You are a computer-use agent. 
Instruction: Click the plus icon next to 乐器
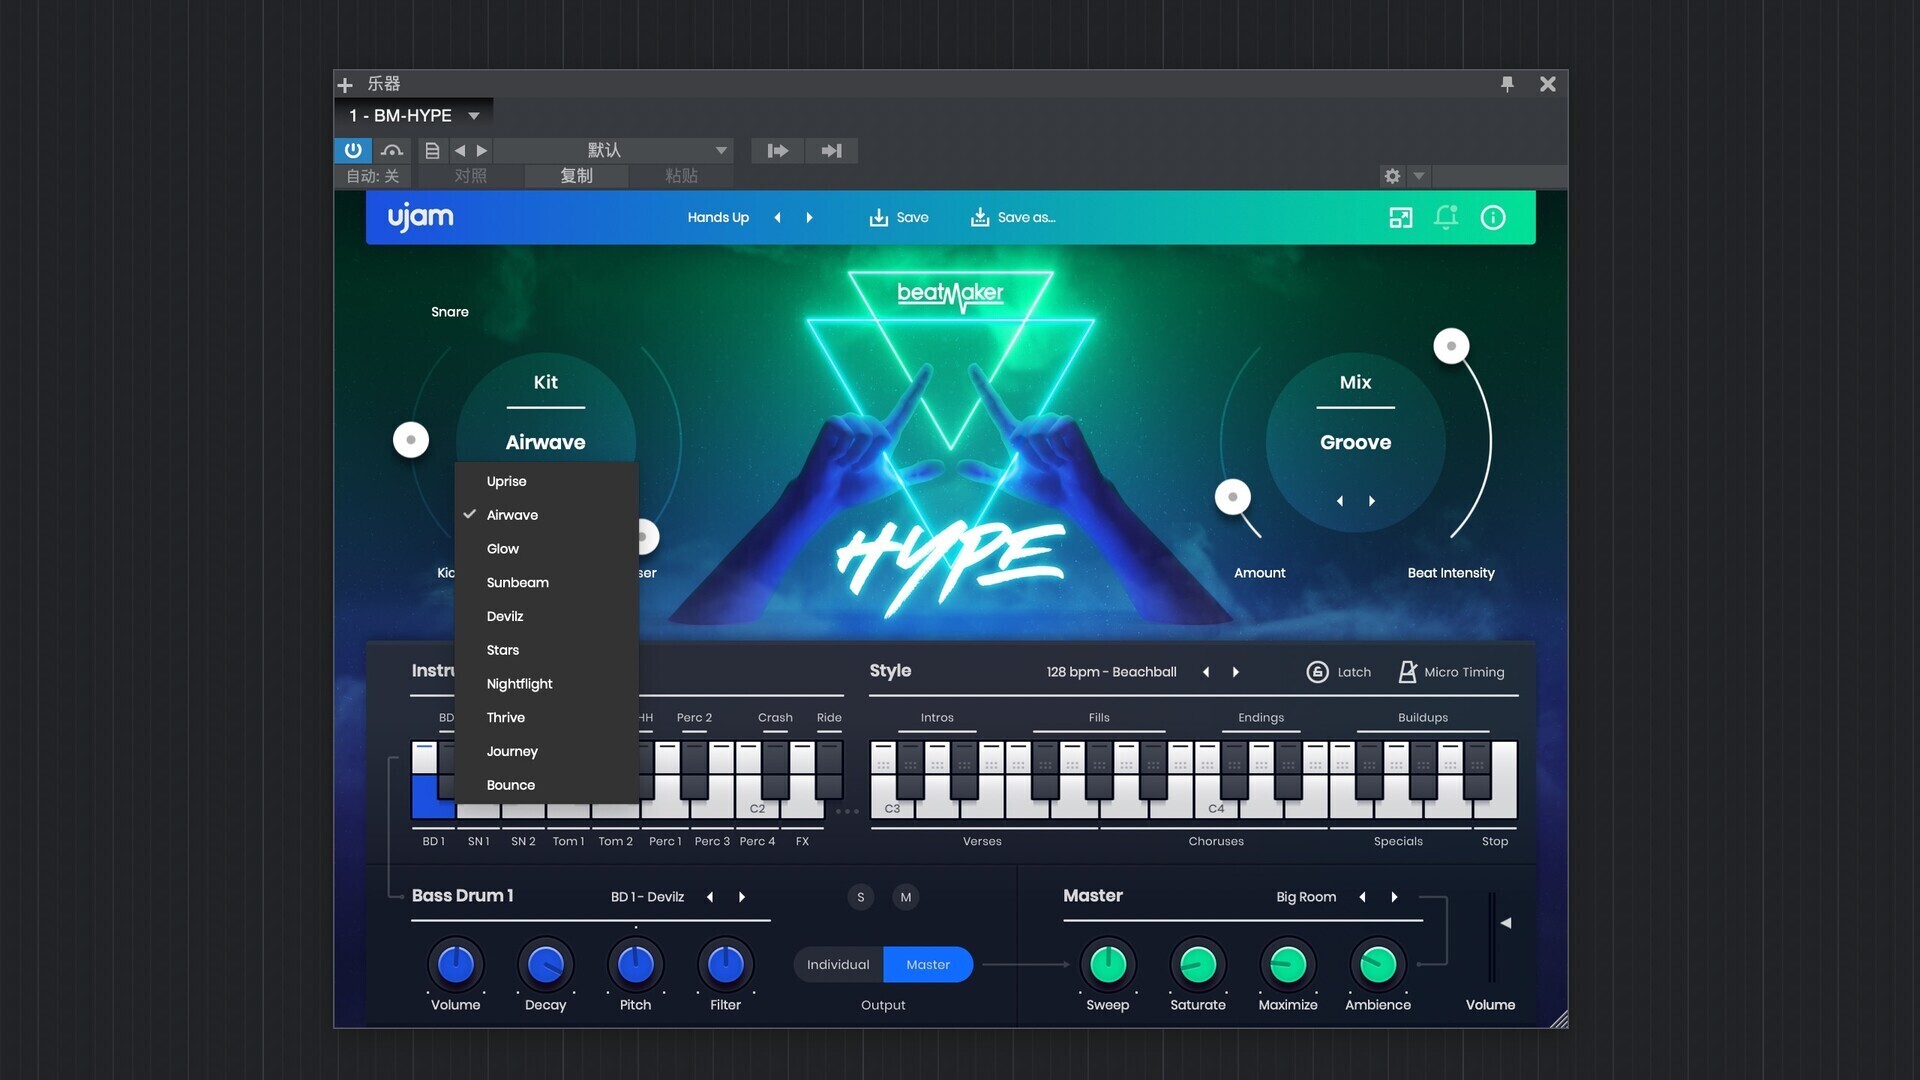click(345, 85)
